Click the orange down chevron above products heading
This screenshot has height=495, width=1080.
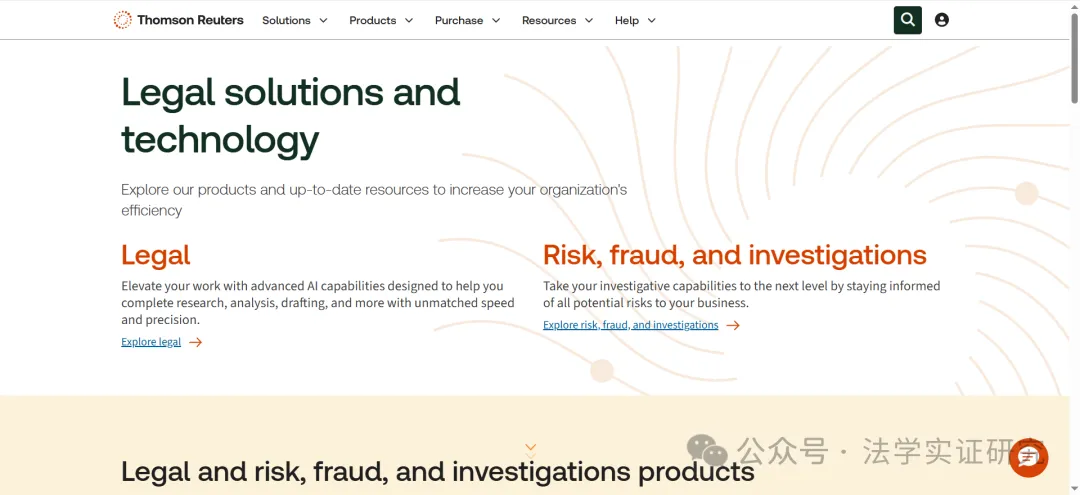[530, 450]
